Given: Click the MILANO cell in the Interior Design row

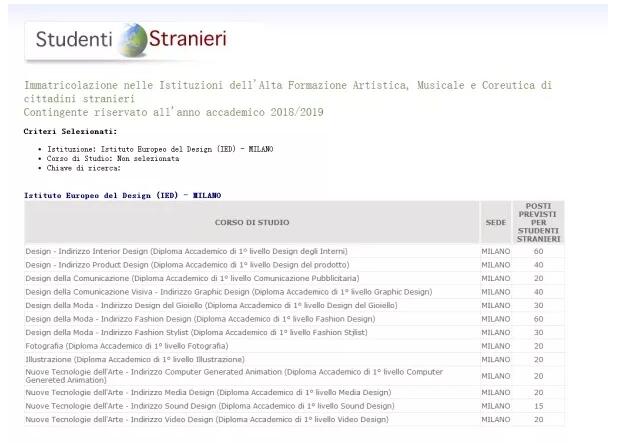Looking at the screenshot, I should pos(496,251).
